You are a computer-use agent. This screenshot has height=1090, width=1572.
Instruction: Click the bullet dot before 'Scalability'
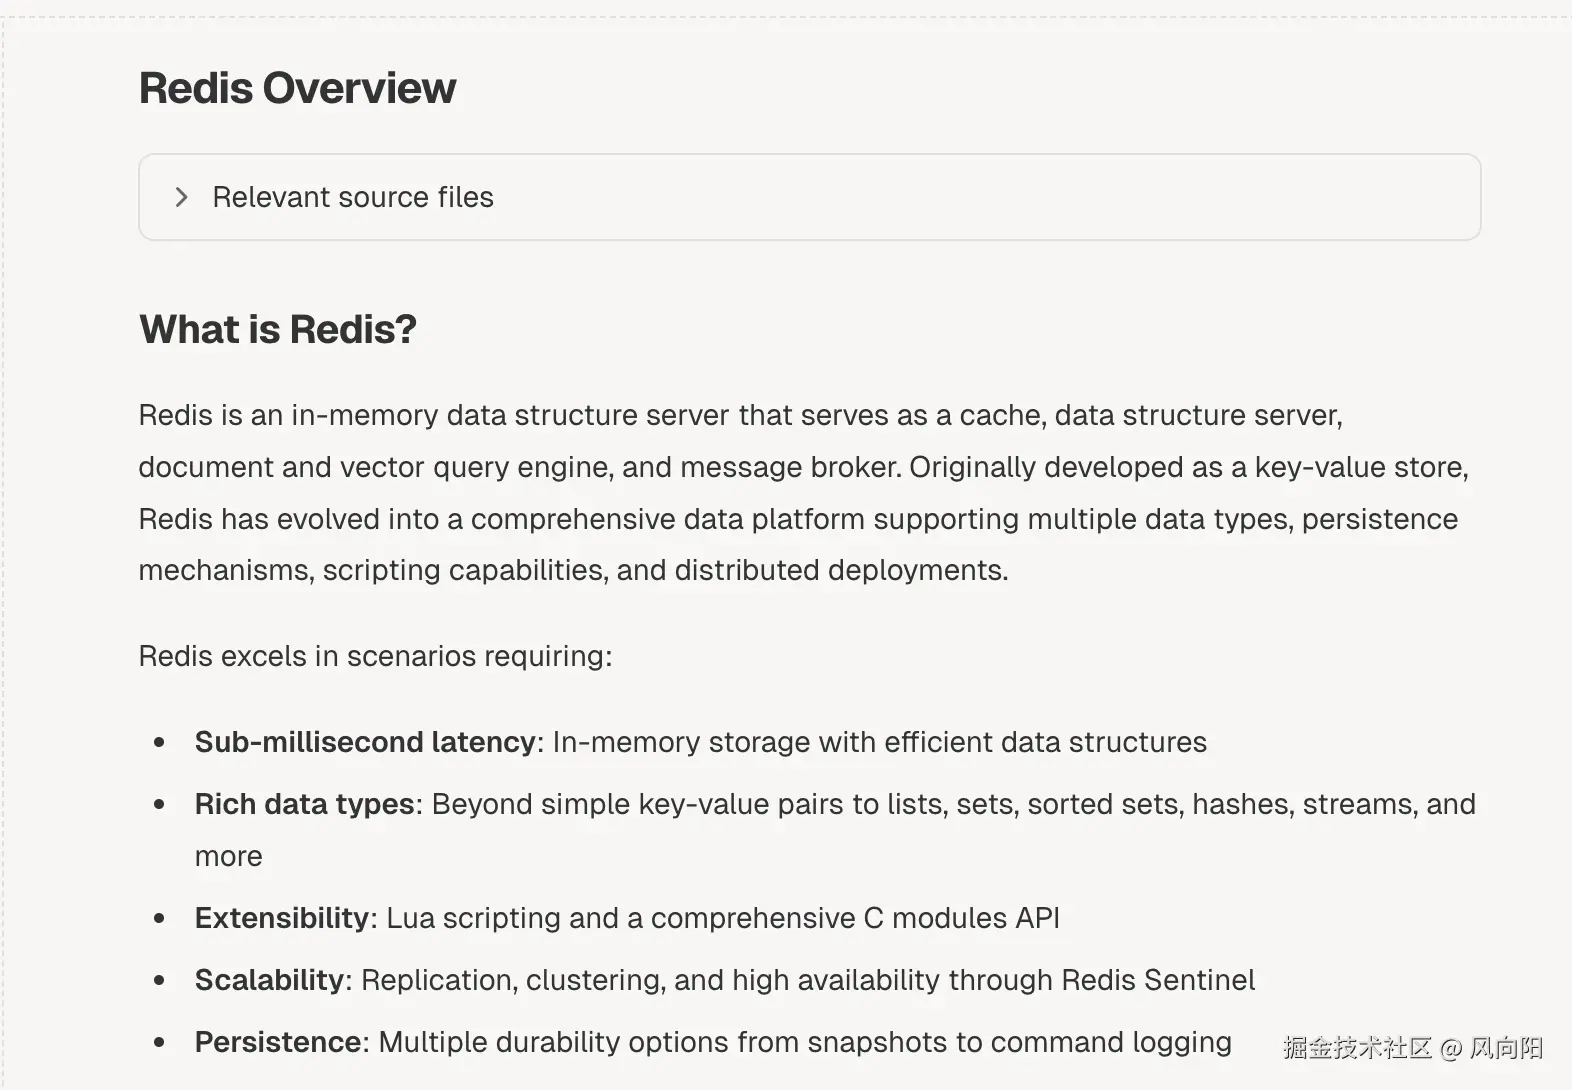tap(159, 980)
